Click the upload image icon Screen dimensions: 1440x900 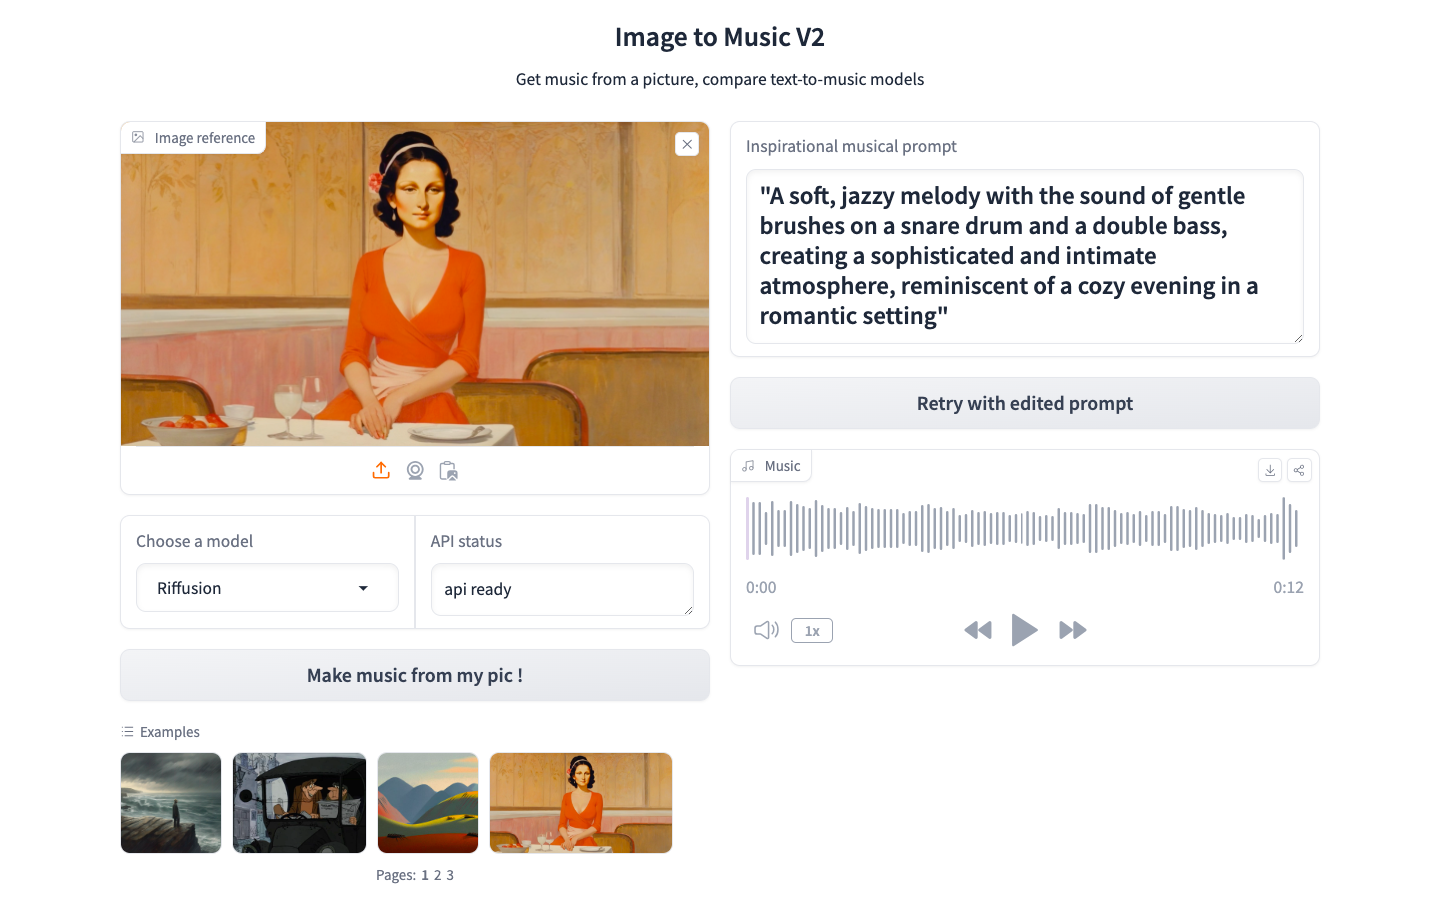[381, 470]
